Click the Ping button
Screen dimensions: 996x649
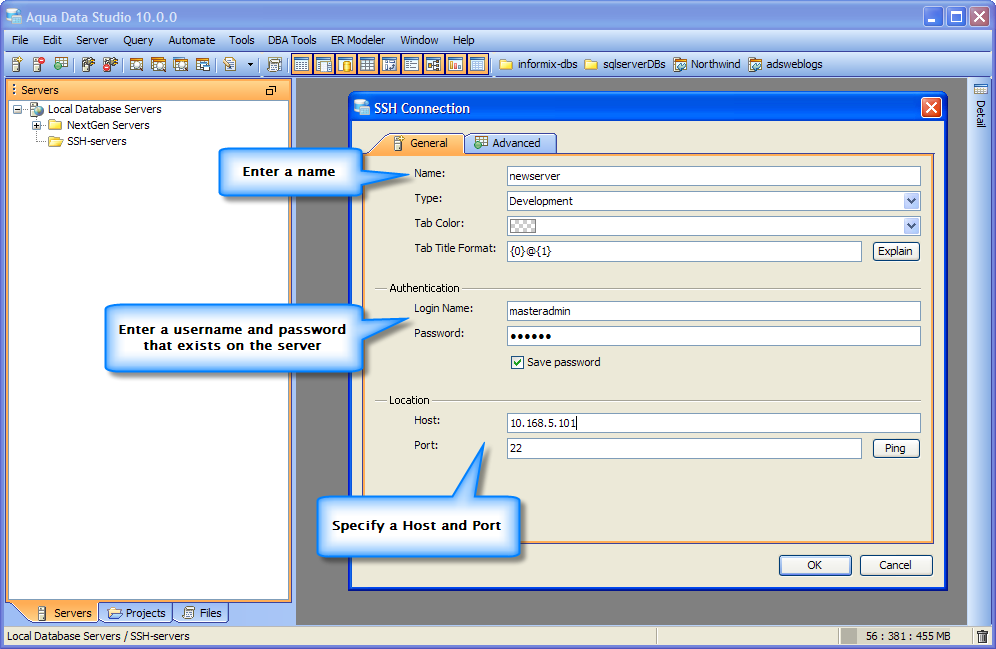[x=896, y=448]
